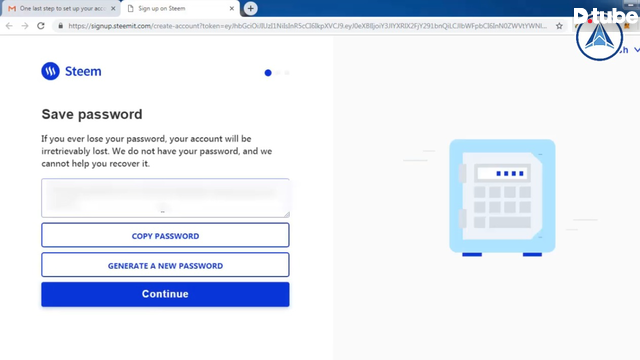Switch to the Gmail 'One last step' tab
640x360 pixels.
coord(61,9)
